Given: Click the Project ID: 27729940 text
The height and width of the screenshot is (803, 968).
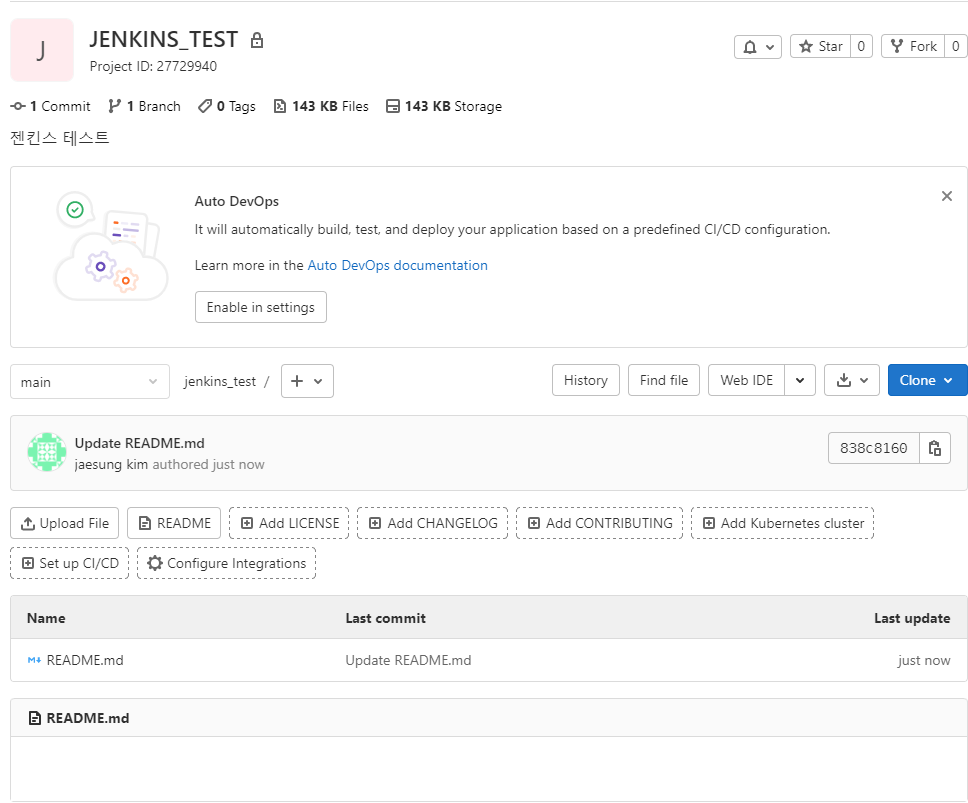Looking at the screenshot, I should click(x=153, y=66).
